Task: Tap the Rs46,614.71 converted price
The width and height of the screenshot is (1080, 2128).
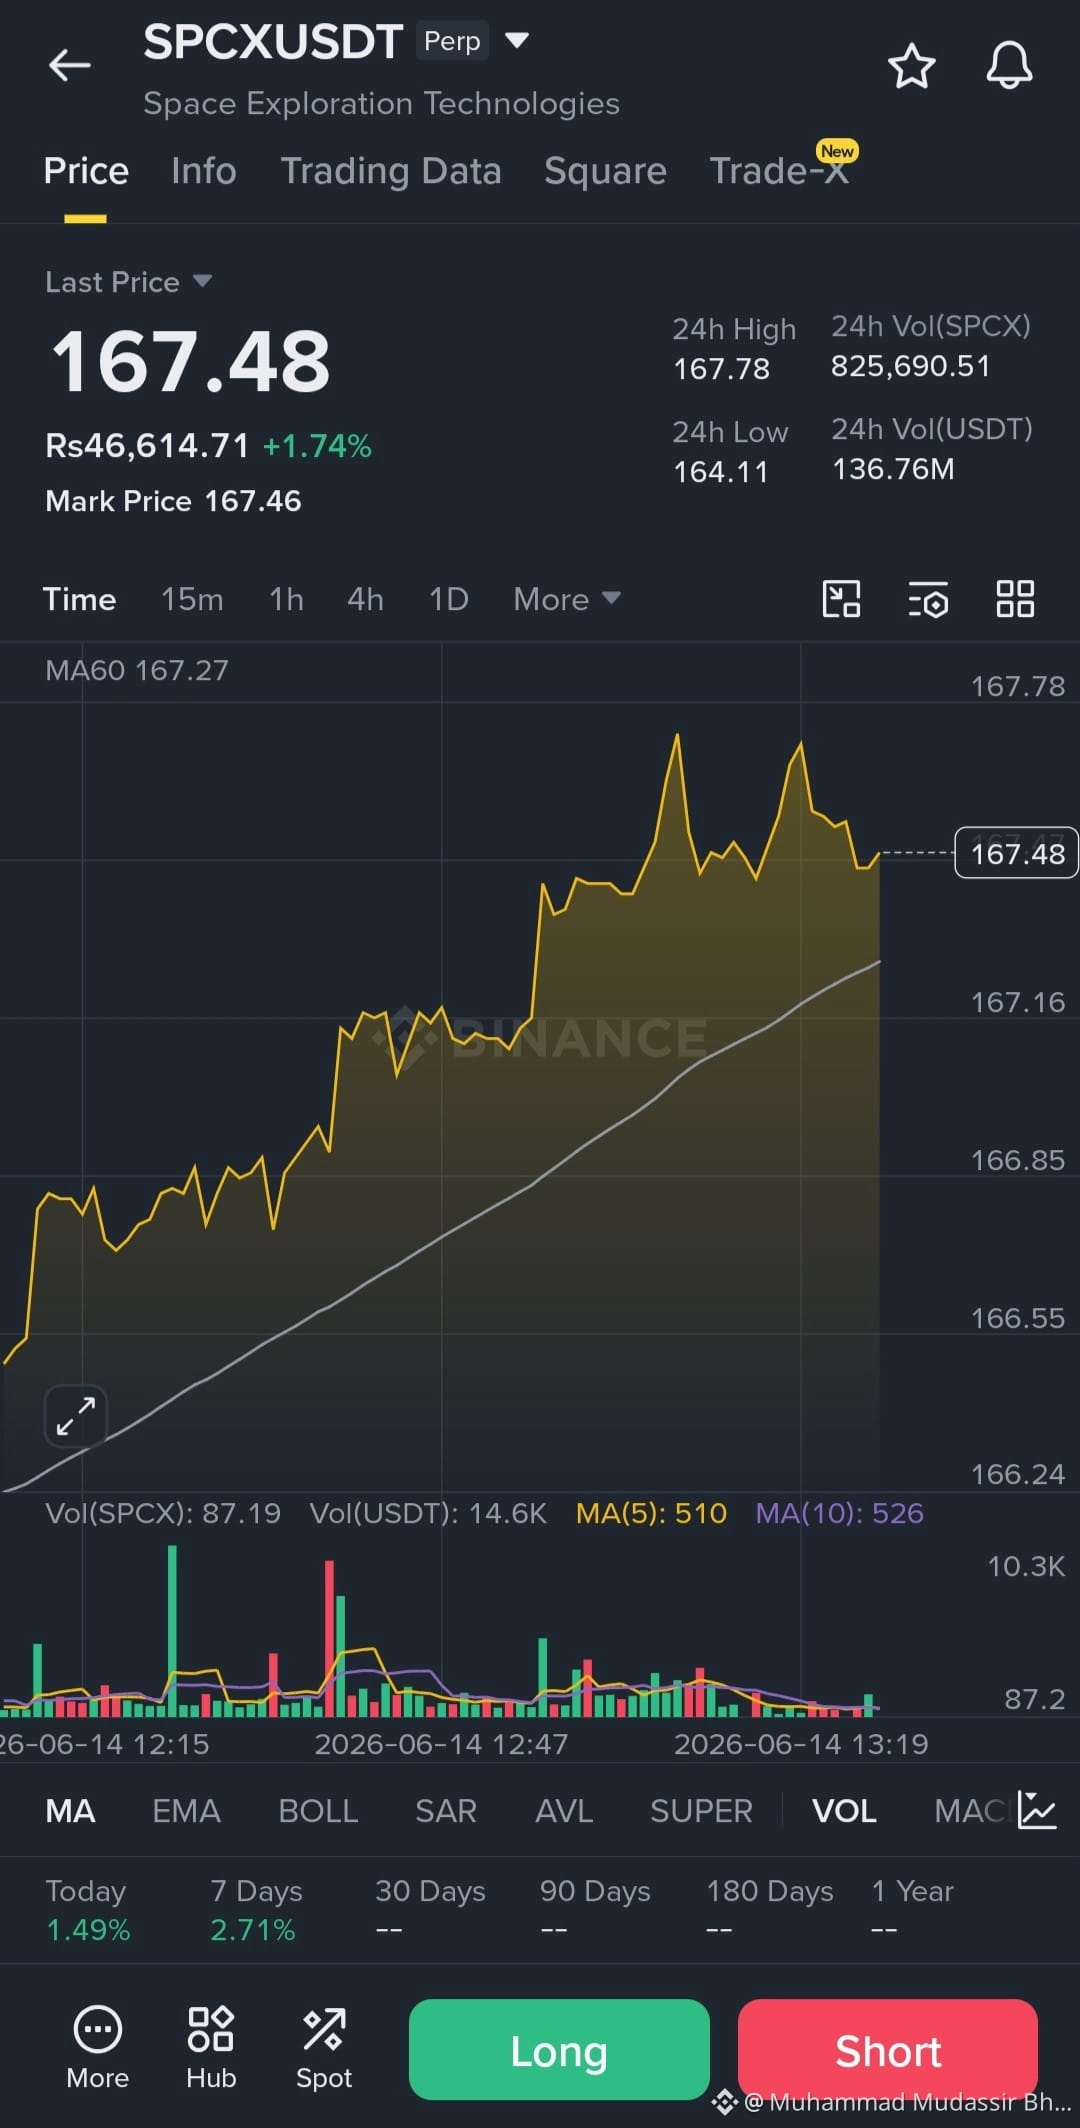Action: [x=147, y=445]
